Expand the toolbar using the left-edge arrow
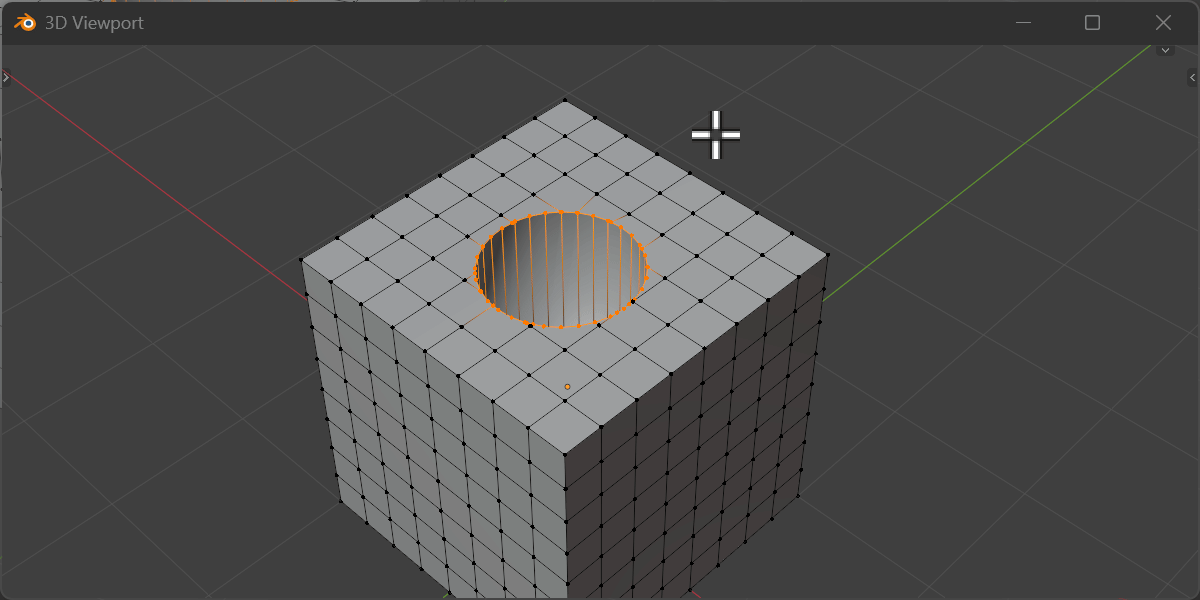Viewport: 1200px width, 600px height. (x=7, y=76)
